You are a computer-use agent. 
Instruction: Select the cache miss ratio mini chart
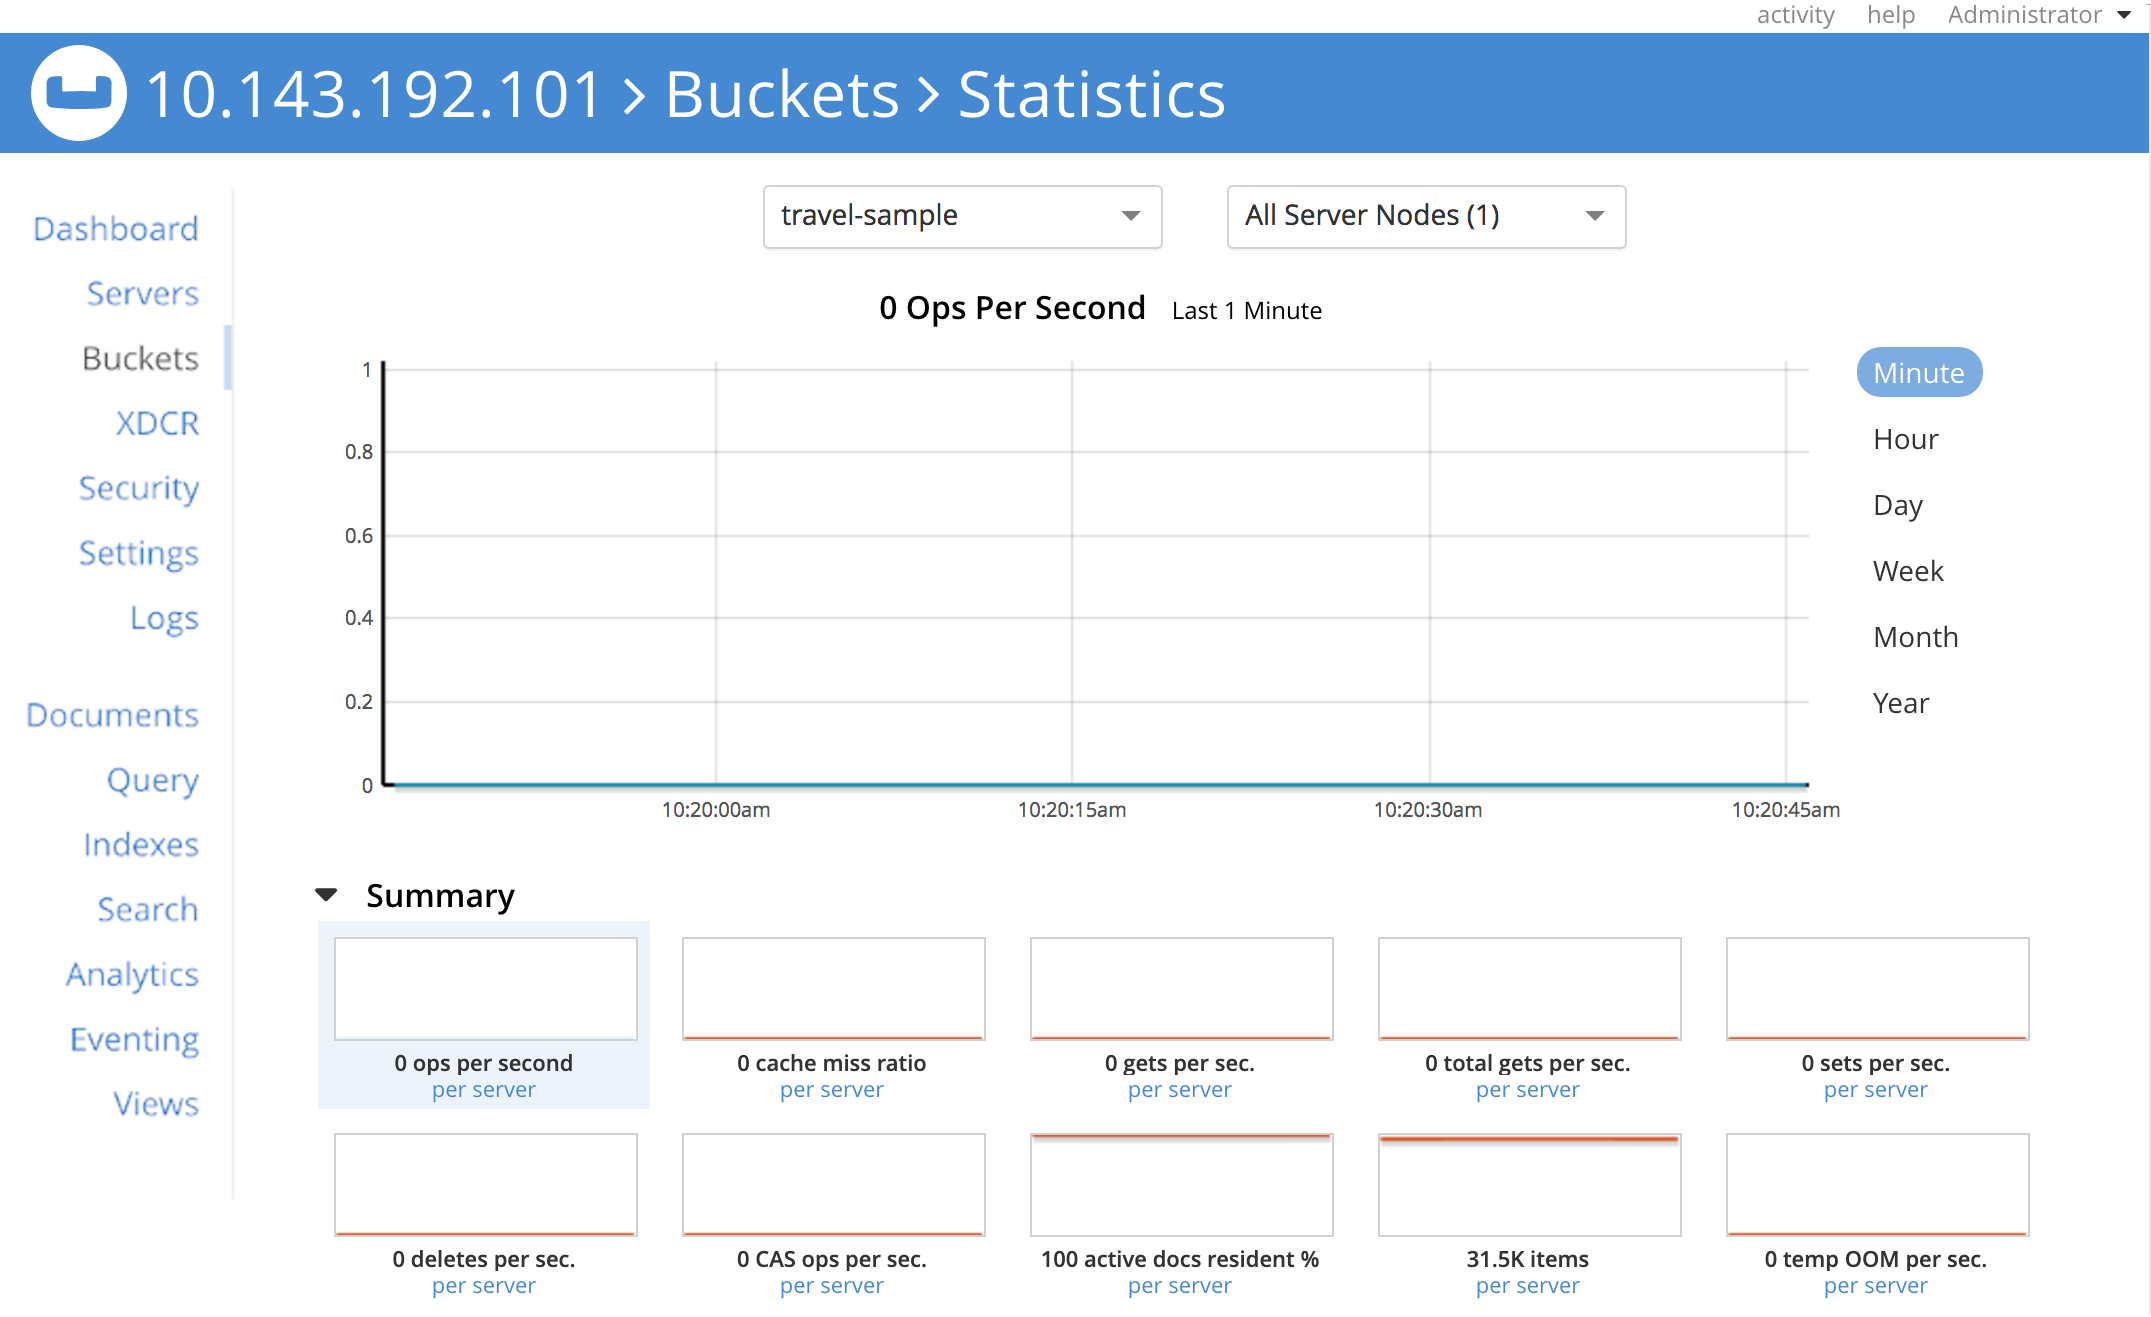[833, 988]
